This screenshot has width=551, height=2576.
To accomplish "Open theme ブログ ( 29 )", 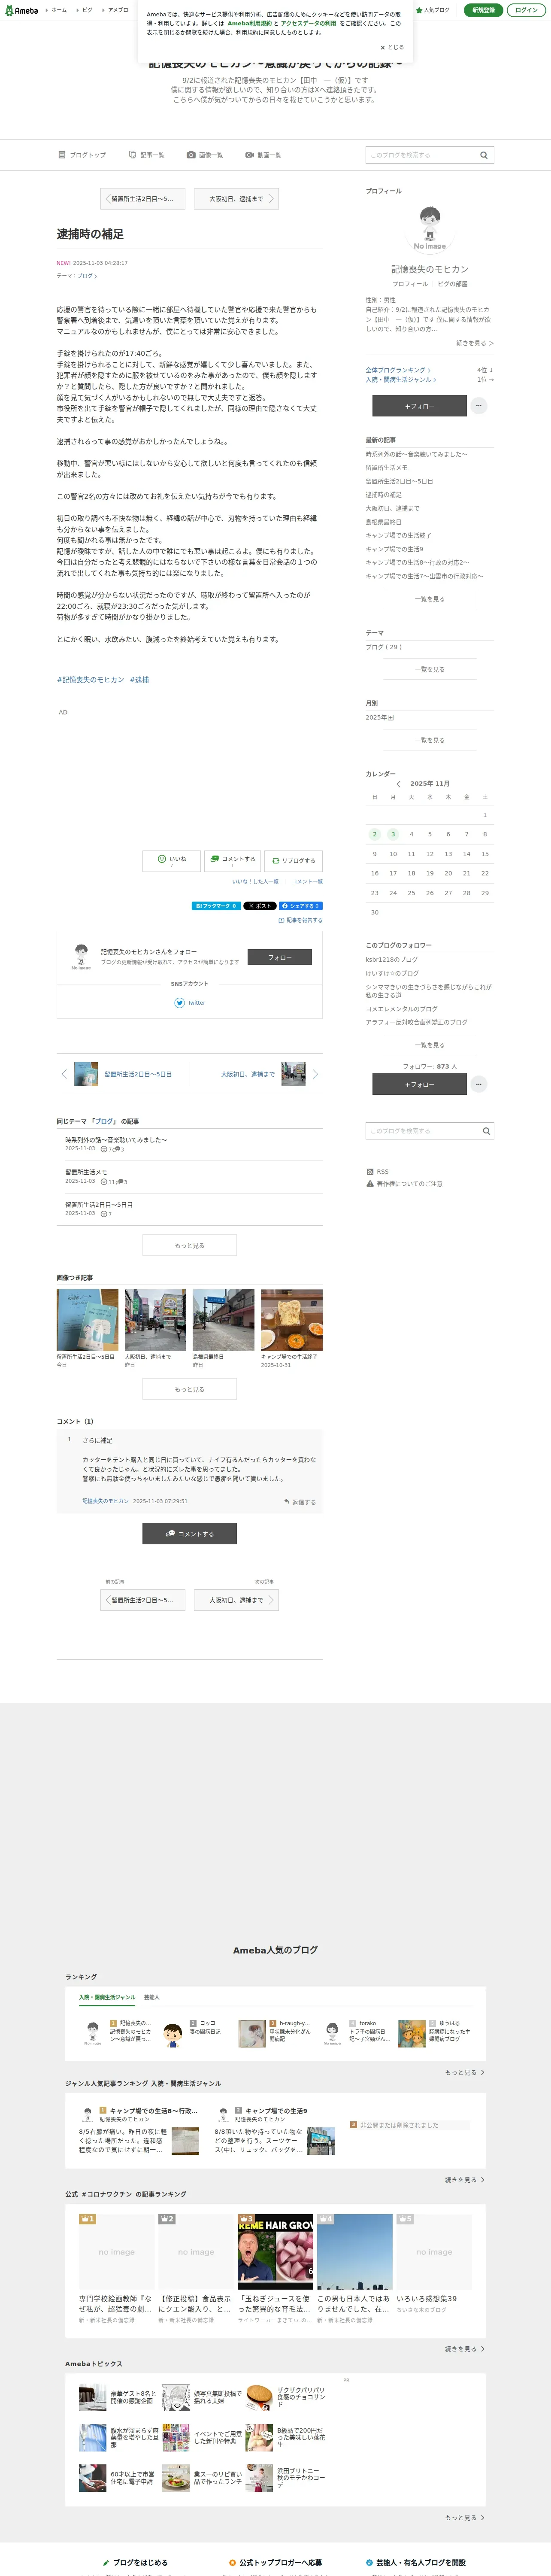I will pyautogui.click(x=384, y=647).
